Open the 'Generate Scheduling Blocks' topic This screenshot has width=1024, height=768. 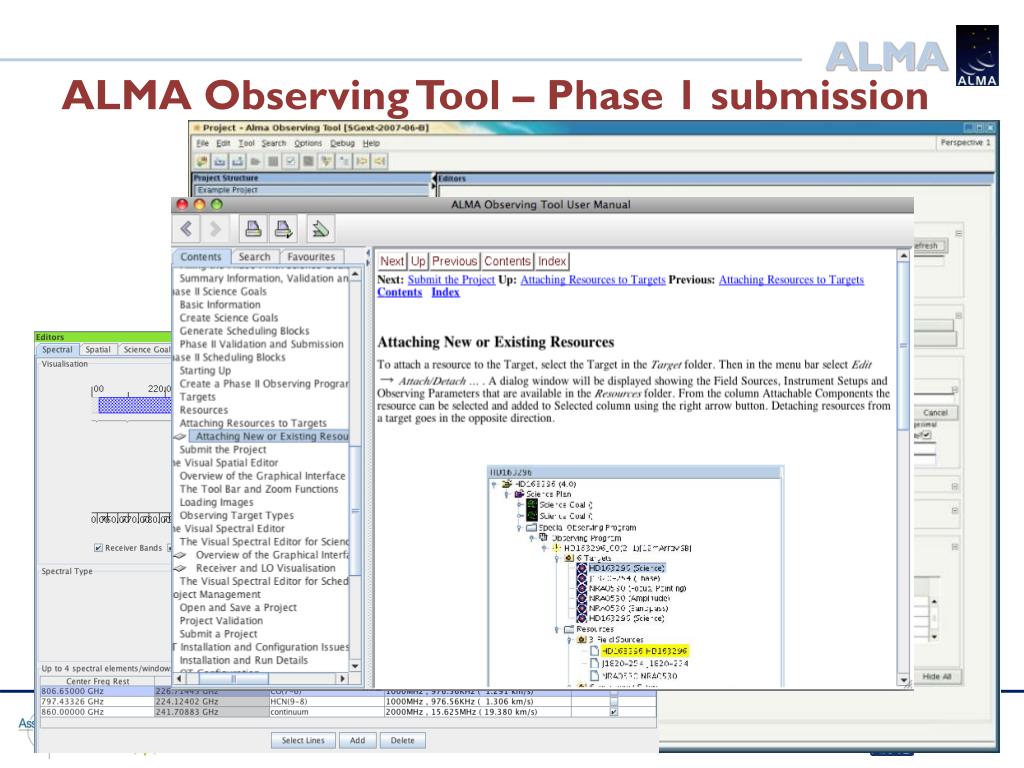244,331
